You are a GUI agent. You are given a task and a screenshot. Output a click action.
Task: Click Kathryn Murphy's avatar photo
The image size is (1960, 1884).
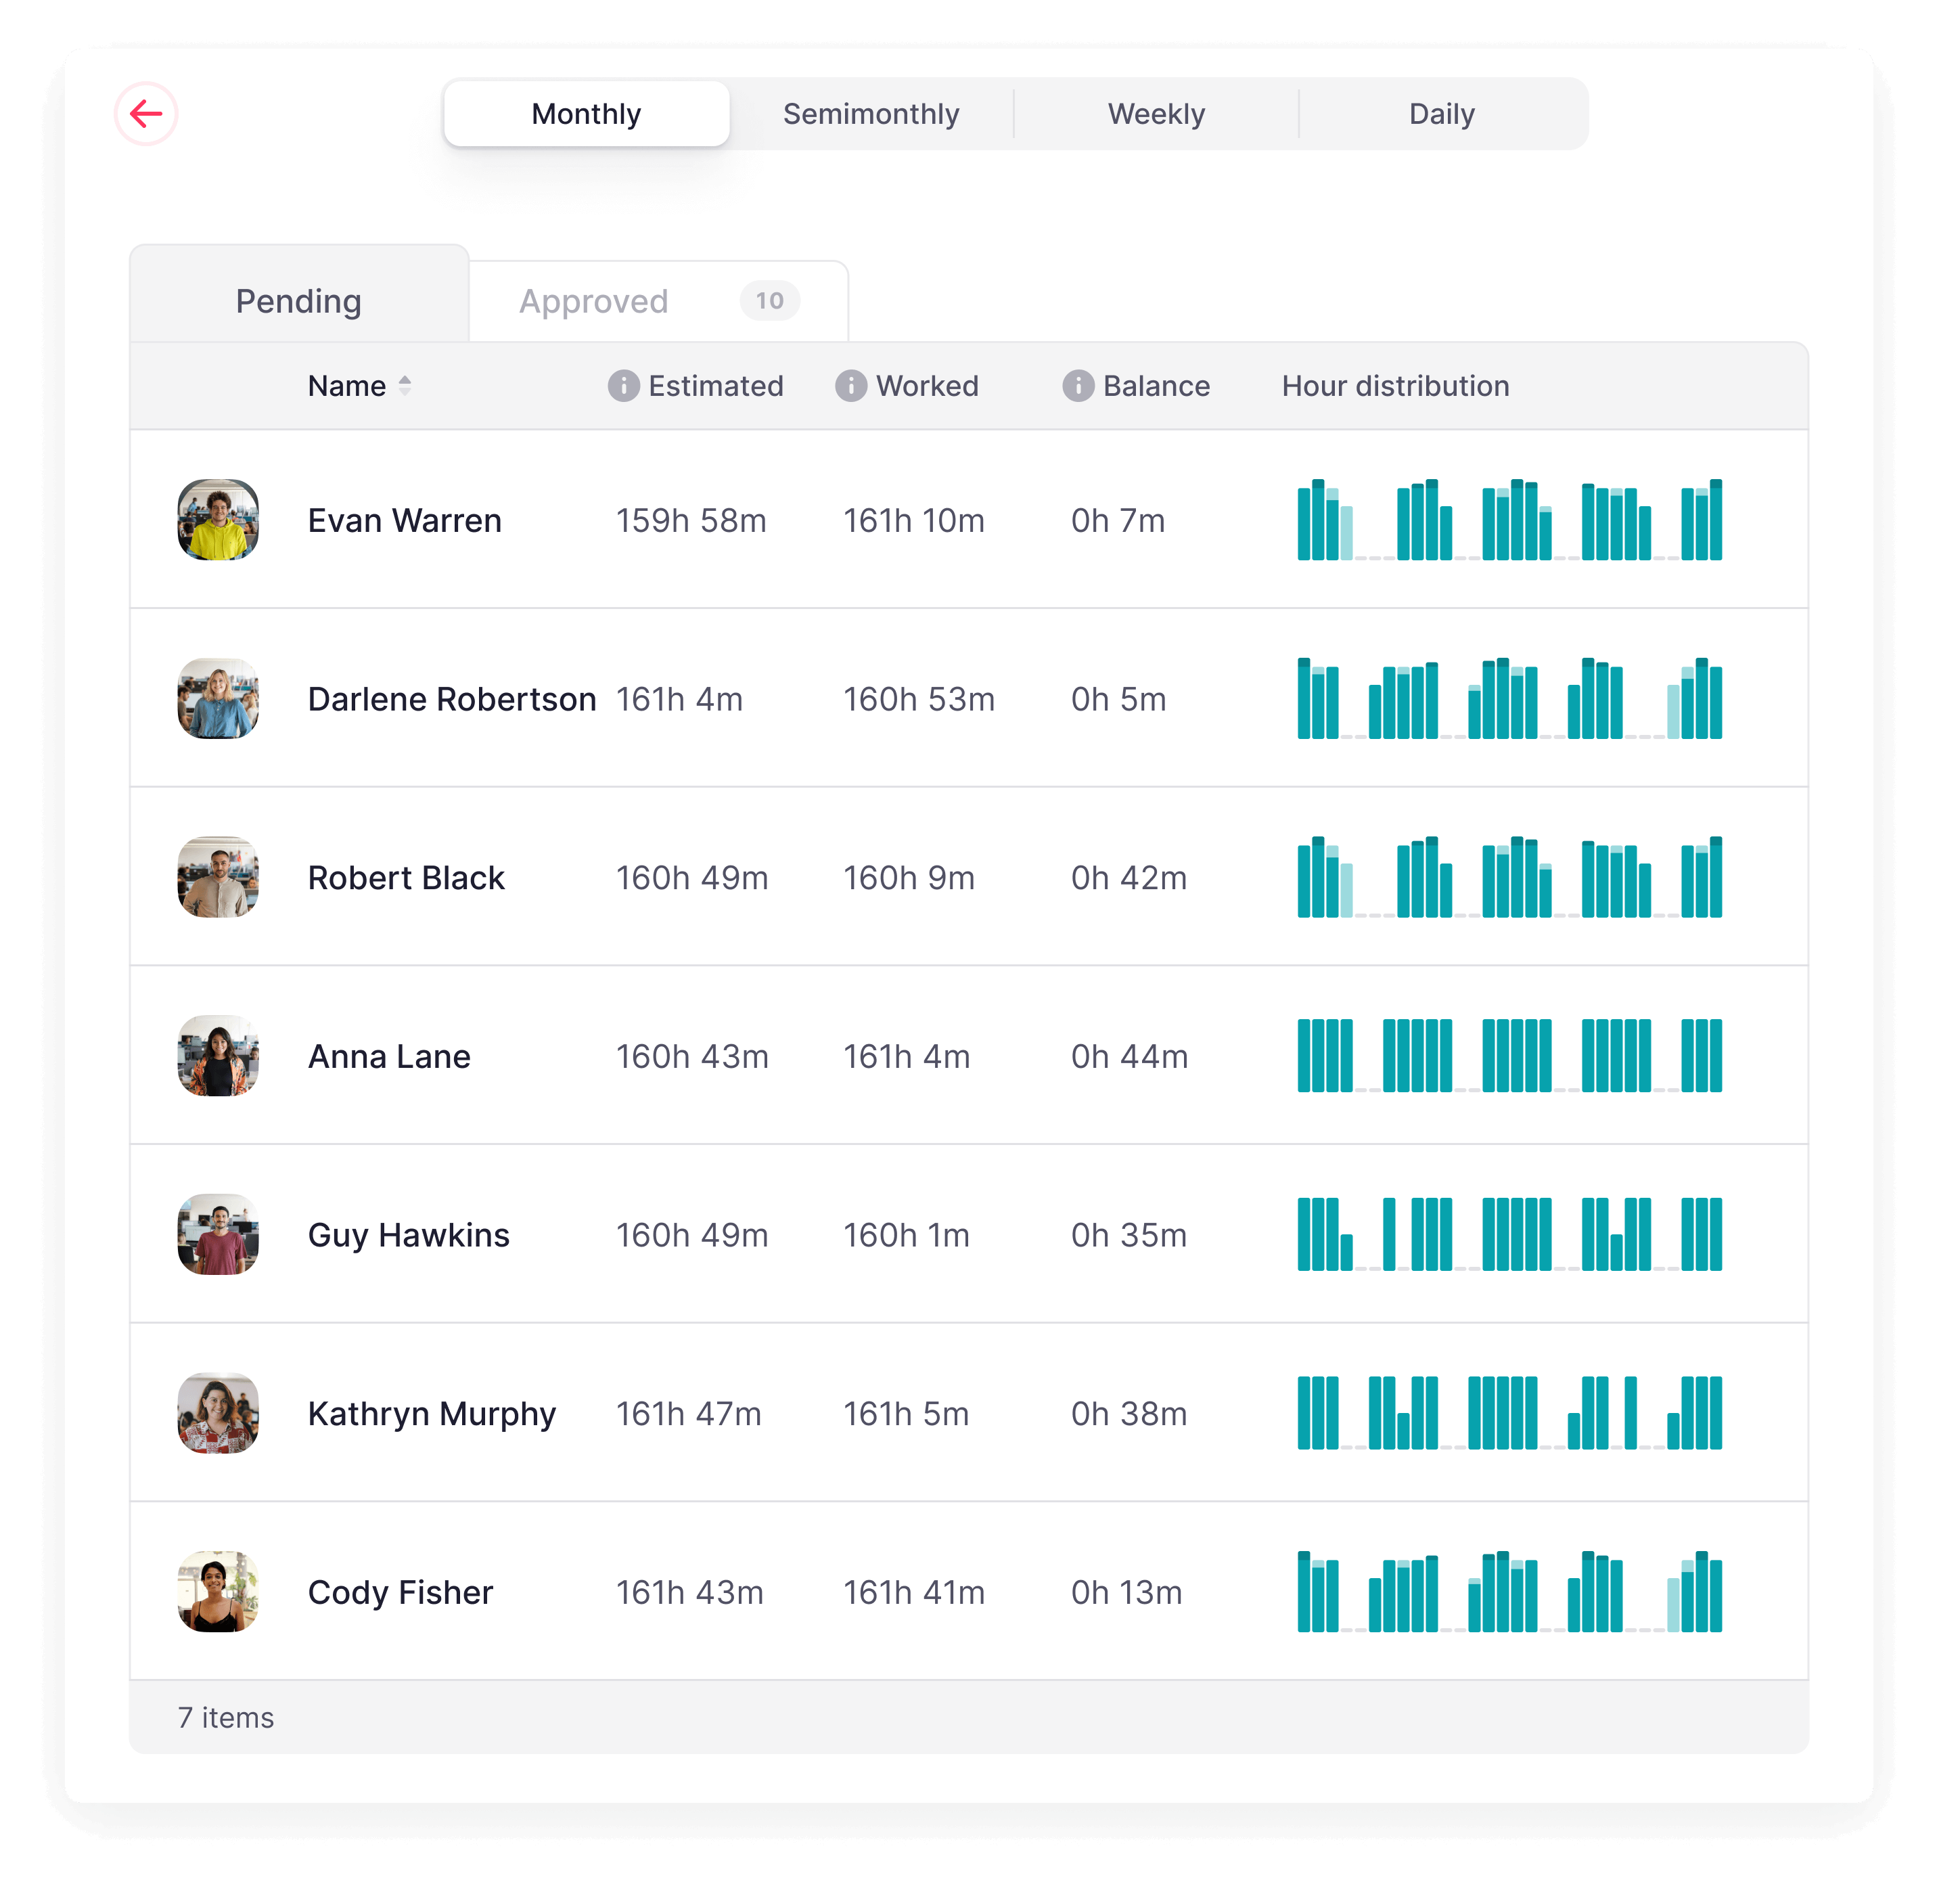[218, 1414]
